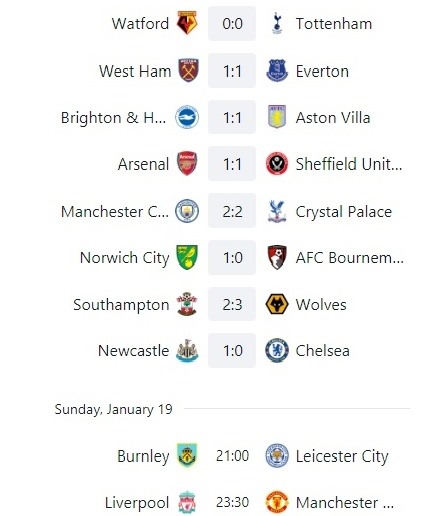The height and width of the screenshot is (516, 446).
Task: Open the Newcastle team name link
Action: click(133, 351)
